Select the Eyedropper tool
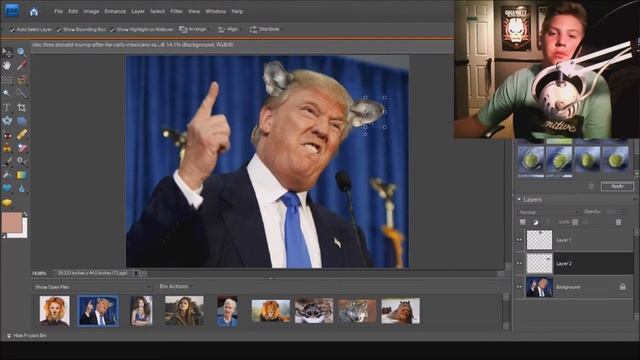 coord(21,65)
